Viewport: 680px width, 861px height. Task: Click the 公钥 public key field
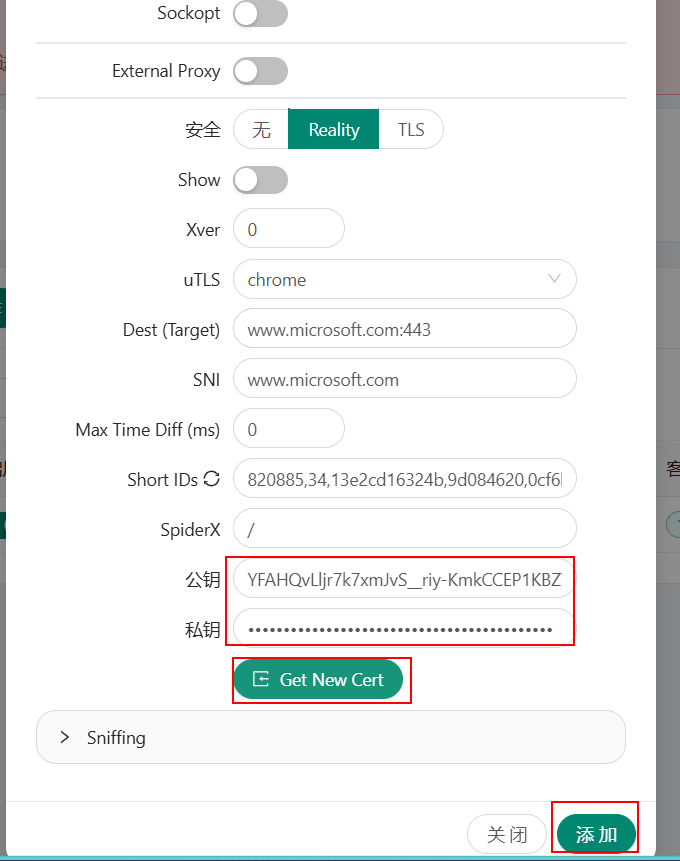[404, 579]
